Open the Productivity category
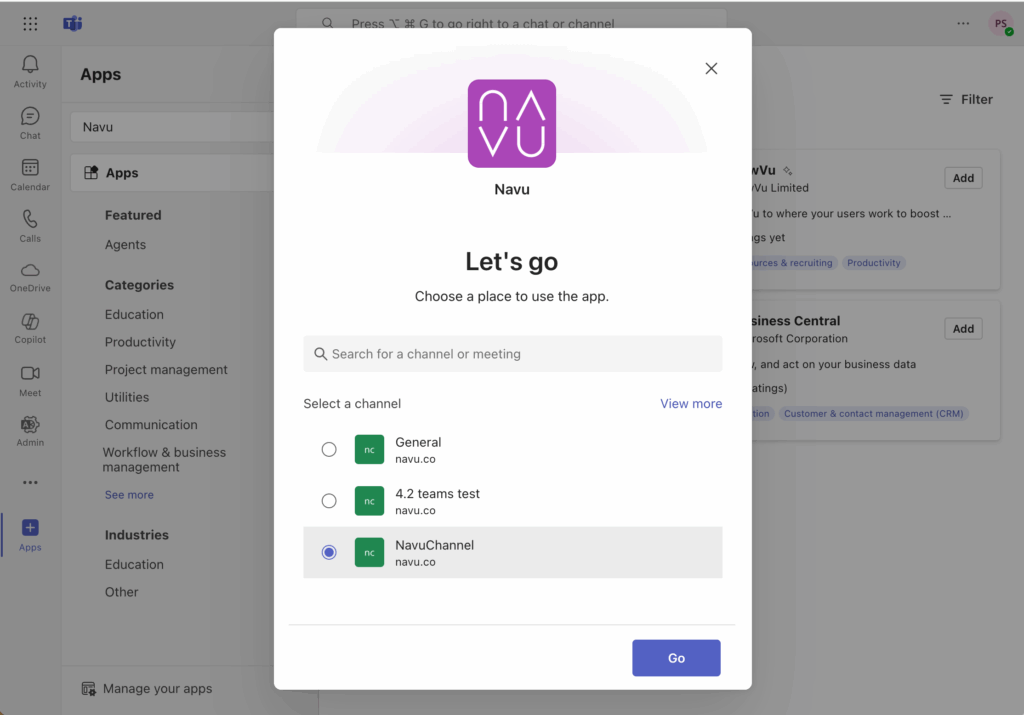Image resolution: width=1024 pixels, height=715 pixels. tap(140, 342)
